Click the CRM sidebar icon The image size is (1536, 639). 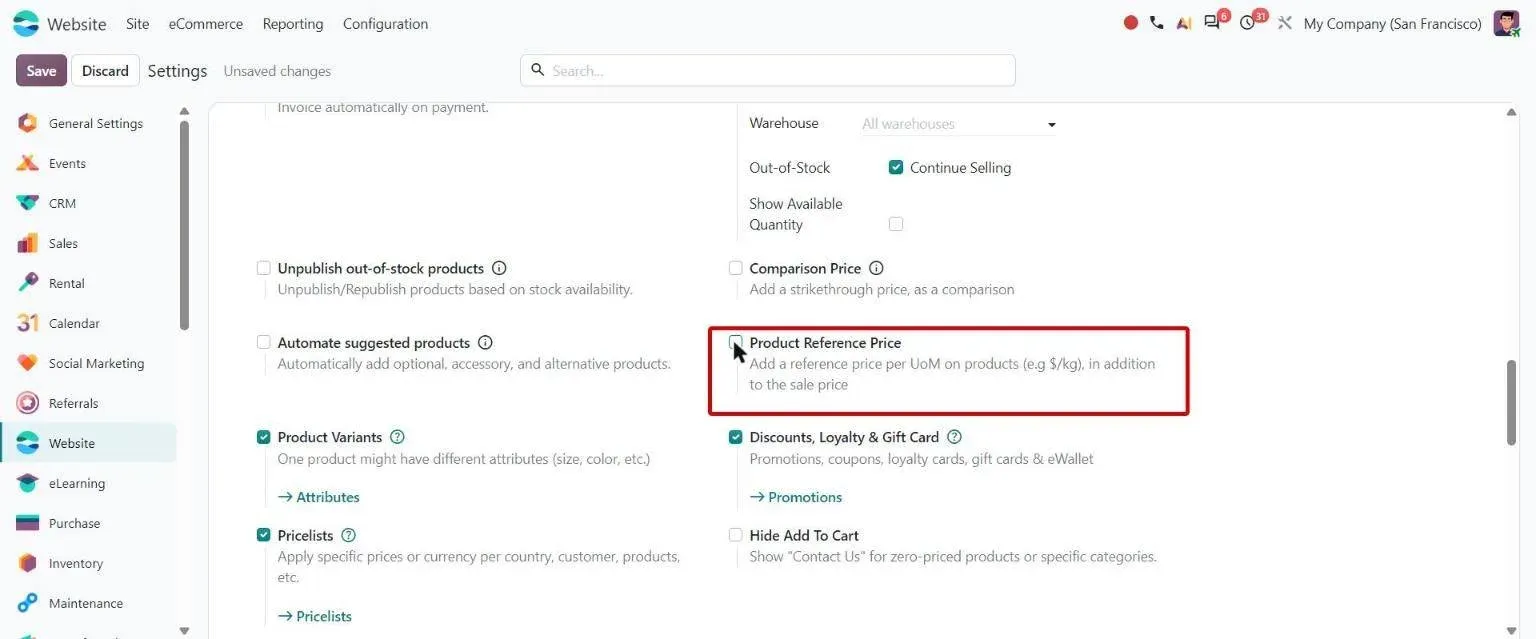(28, 203)
